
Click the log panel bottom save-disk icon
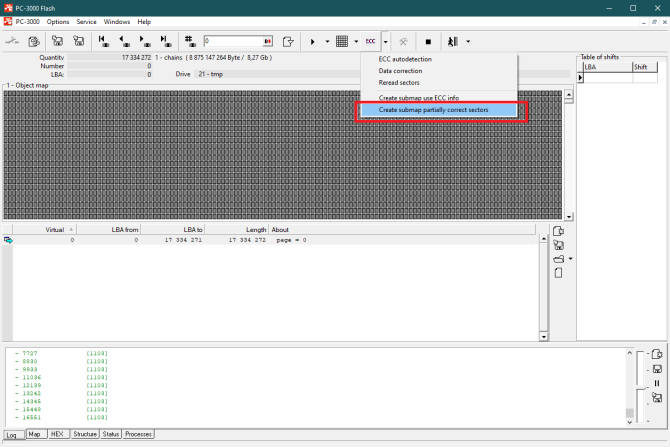[657, 398]
